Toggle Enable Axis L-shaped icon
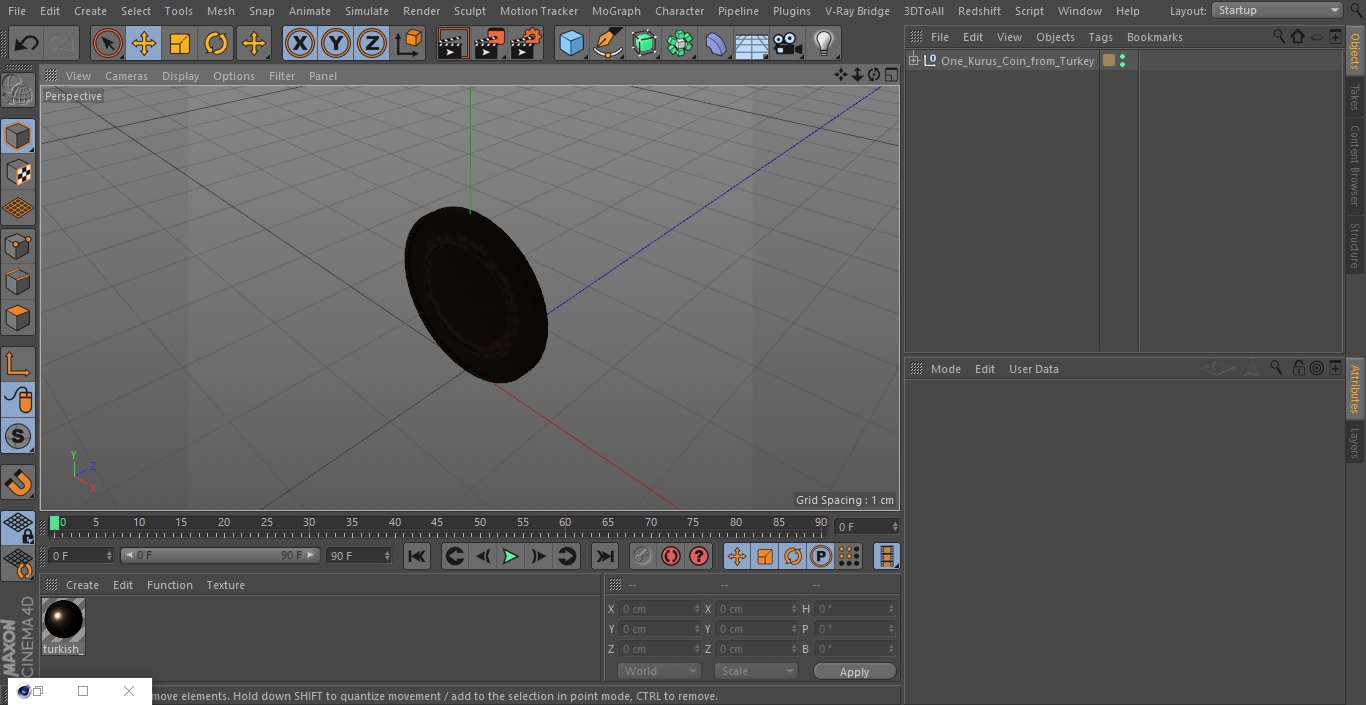 18,364
